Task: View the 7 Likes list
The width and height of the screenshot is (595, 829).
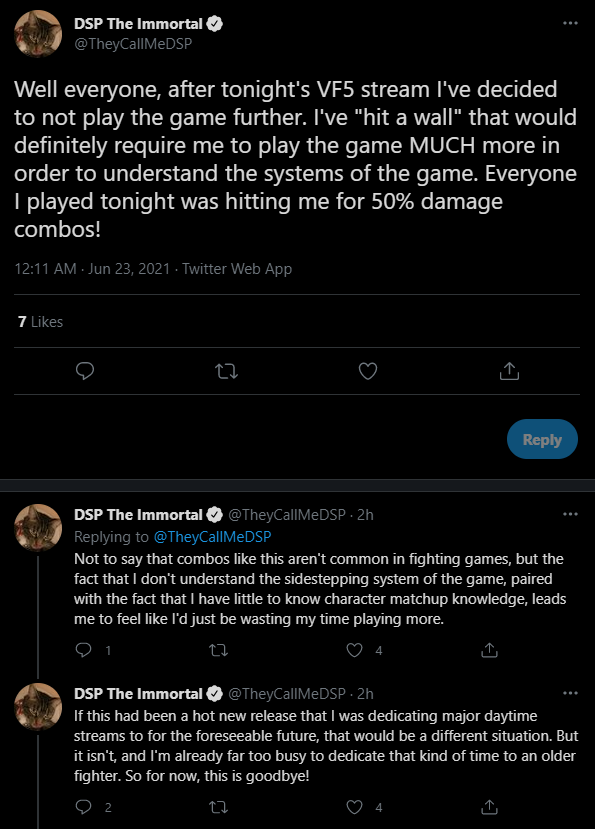Action: click(x=40, y=321)
